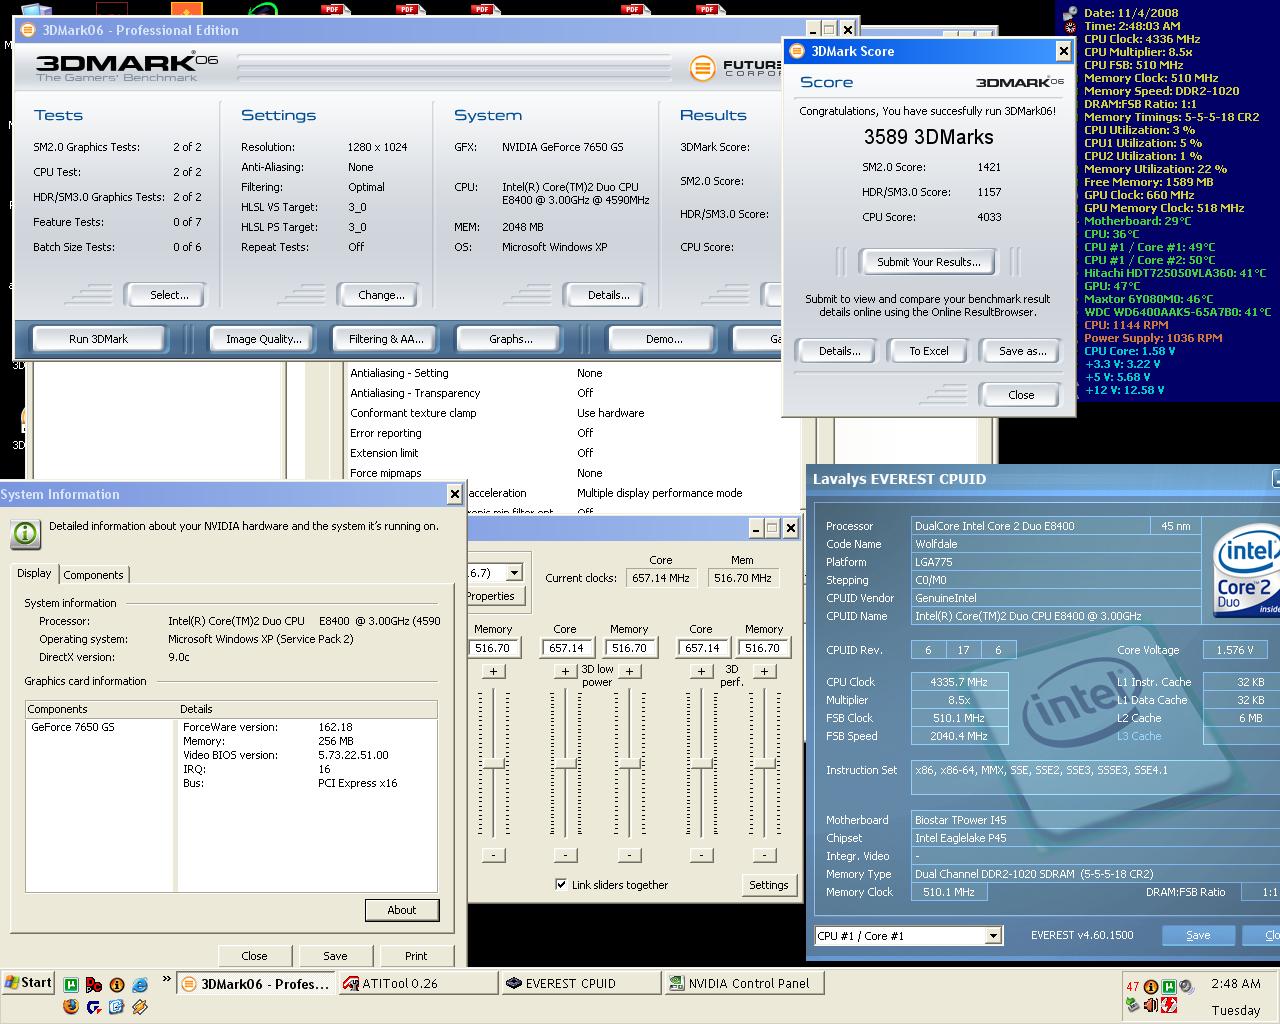
Task: Click the red ATITool tray icon
Action: 1169,1005
